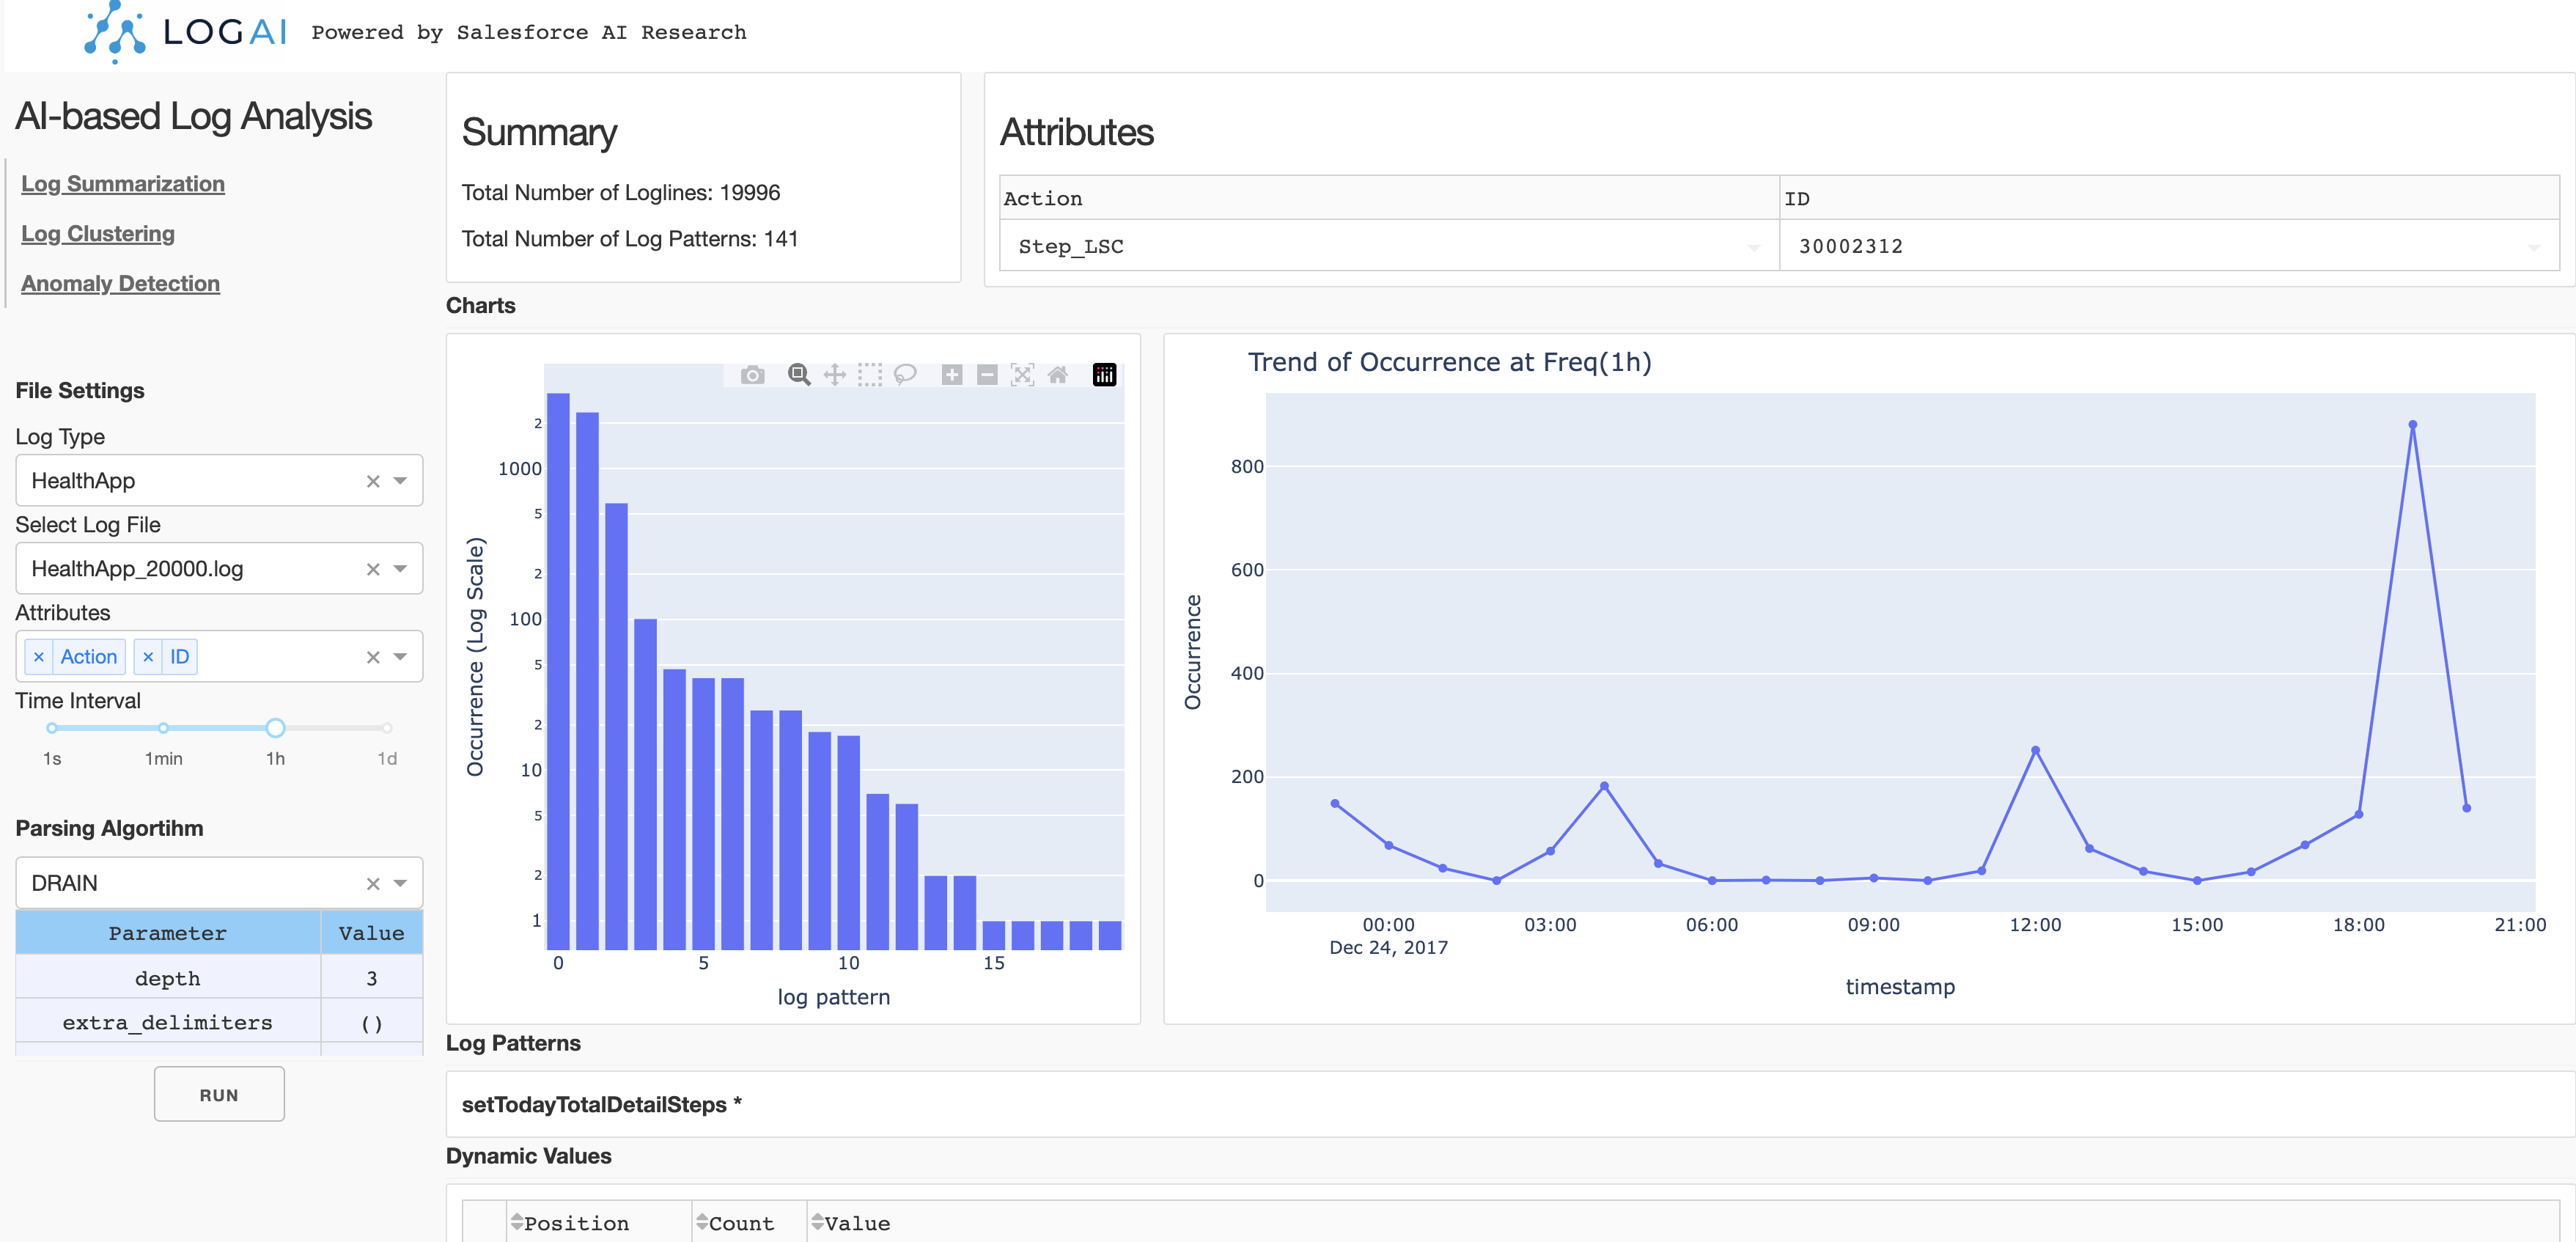Click the Autoscale chart icon

point(1022,375)
